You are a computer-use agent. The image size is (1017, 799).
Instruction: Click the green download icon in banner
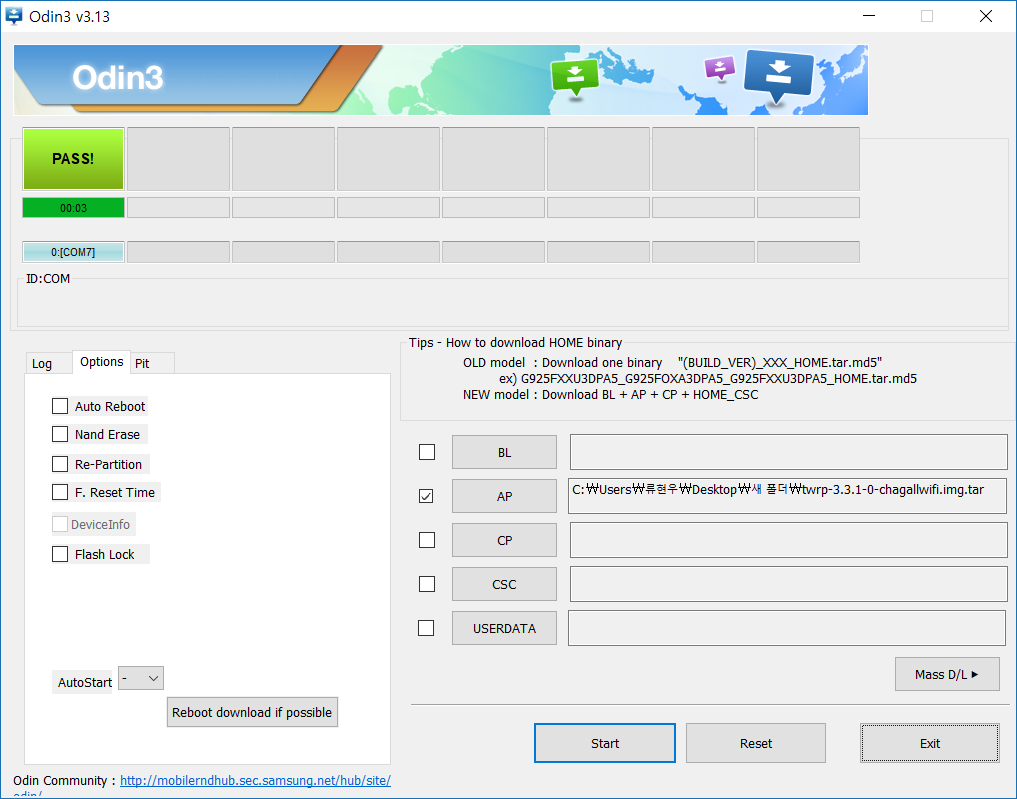click(575, 77)
